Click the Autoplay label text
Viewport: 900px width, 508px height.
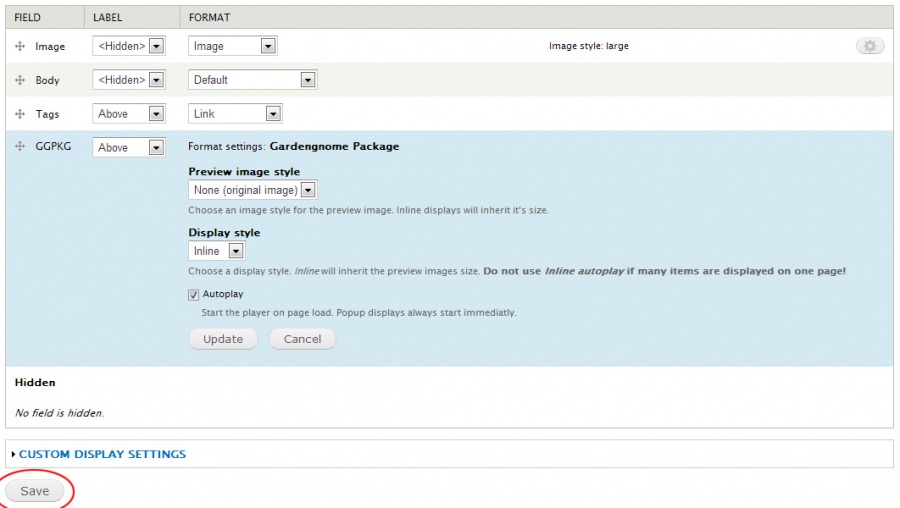coord(223,295)
